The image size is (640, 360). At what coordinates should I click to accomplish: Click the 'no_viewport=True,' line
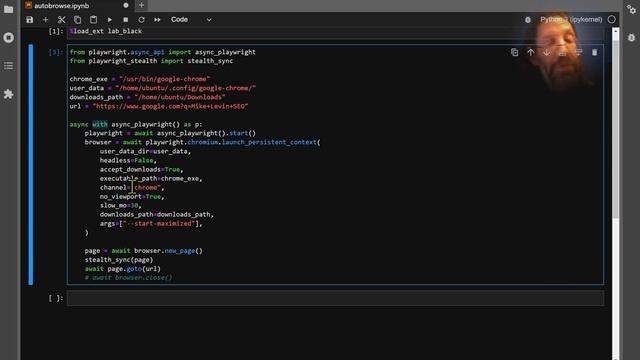(x=132, y=196)
